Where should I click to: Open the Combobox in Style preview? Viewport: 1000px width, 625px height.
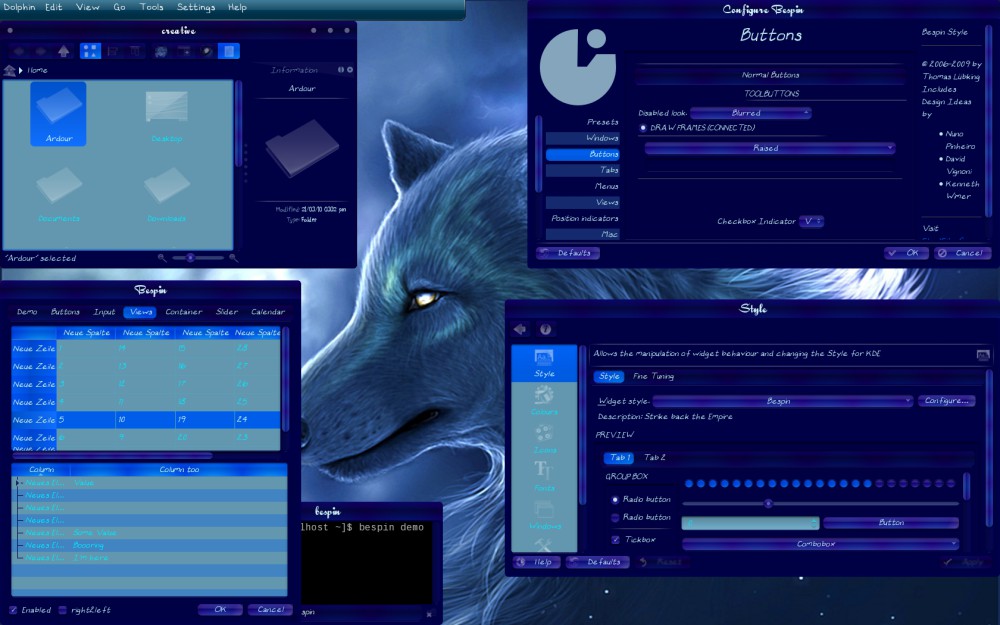(x=820, y=544)
